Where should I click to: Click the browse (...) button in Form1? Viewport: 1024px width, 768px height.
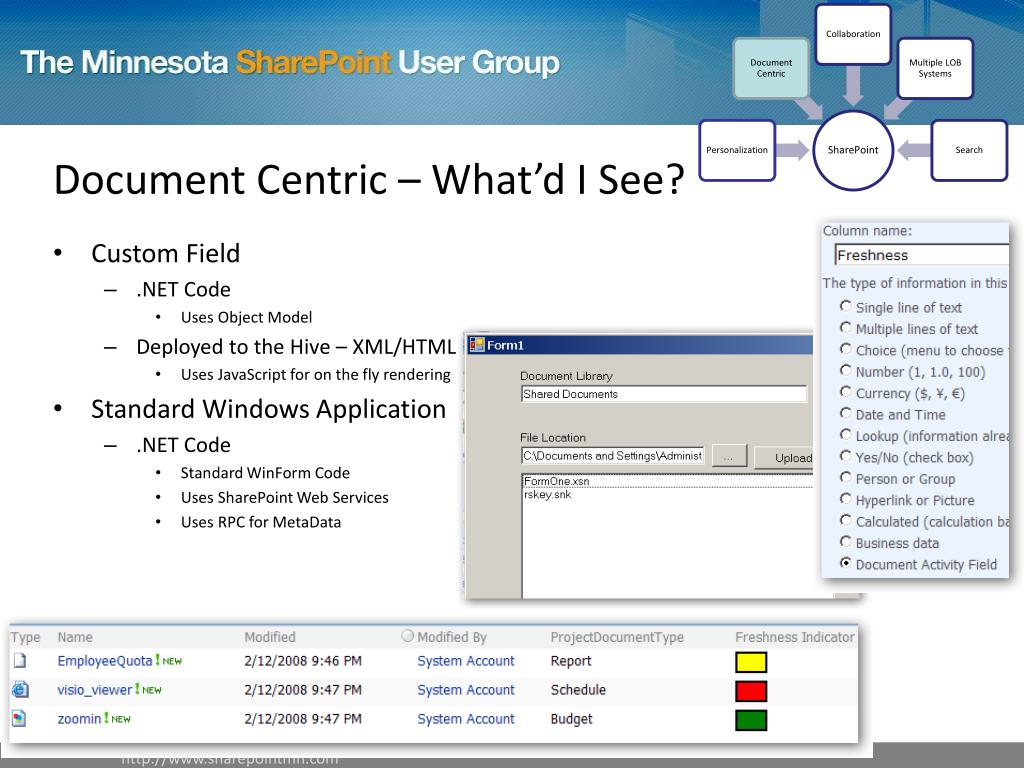point(729,456)
